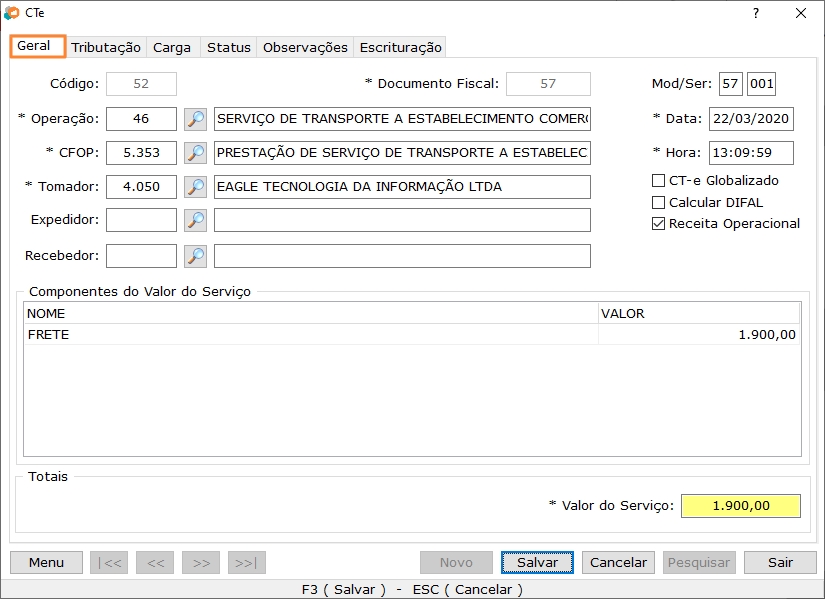Image resolution: width=825 pixels, height=599 pixels.
Task: Jump to the first record
Action: [x=108, y=562]
